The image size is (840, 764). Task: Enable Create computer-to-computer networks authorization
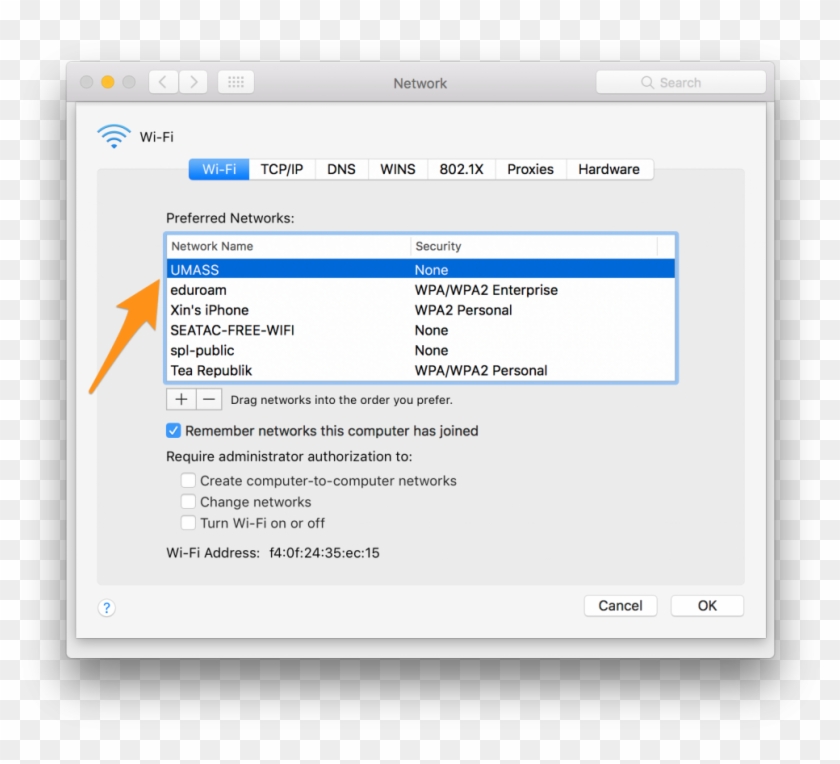tap(188, 480)
